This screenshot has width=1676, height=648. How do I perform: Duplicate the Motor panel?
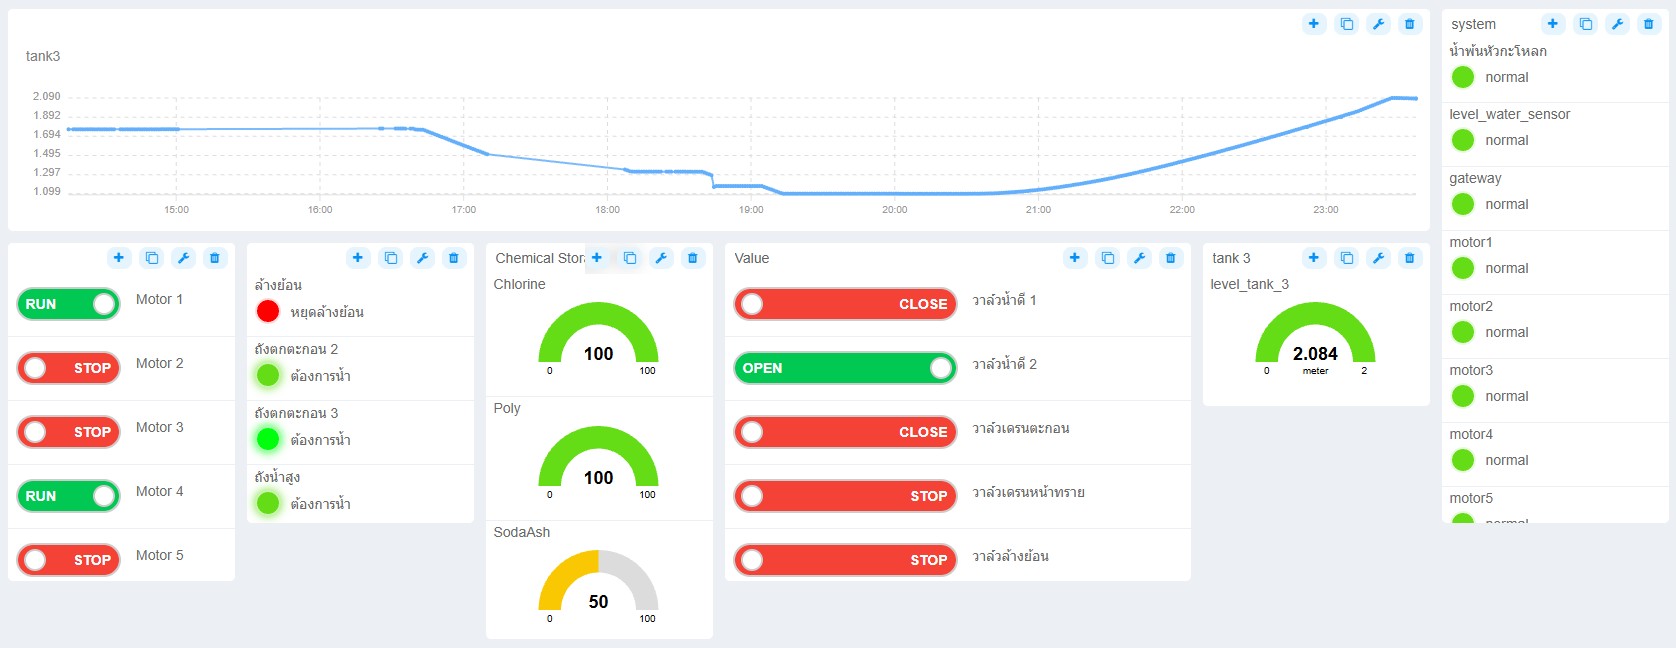click(152, 258)
